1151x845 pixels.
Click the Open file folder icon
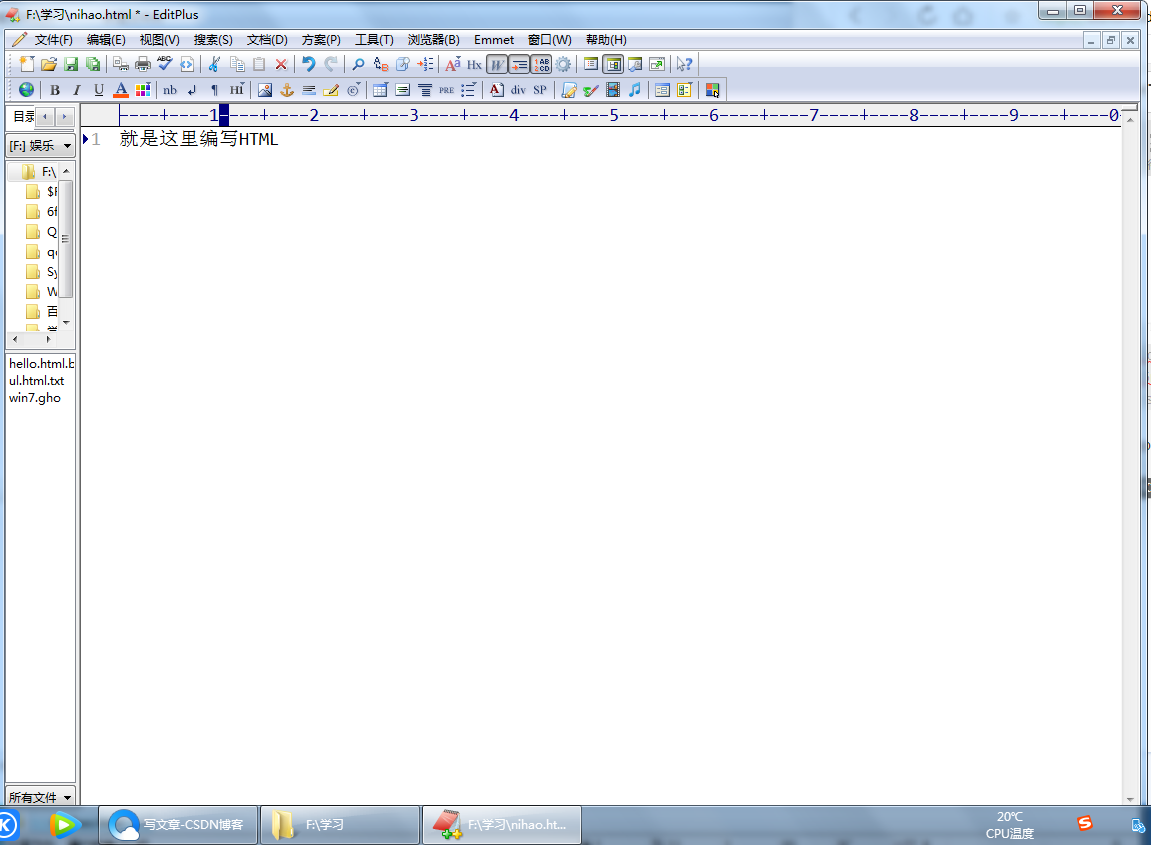[x=48, y=65]
